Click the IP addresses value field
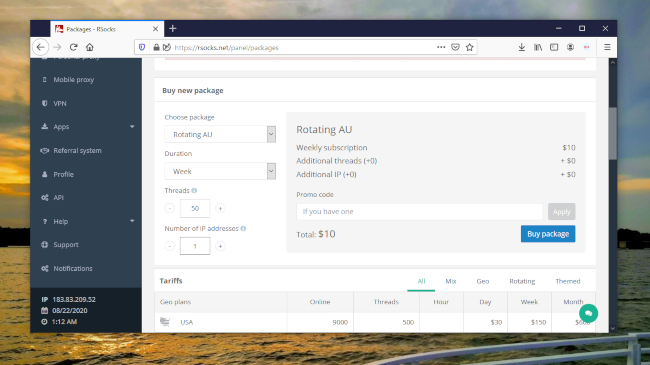 pos(195,246)
